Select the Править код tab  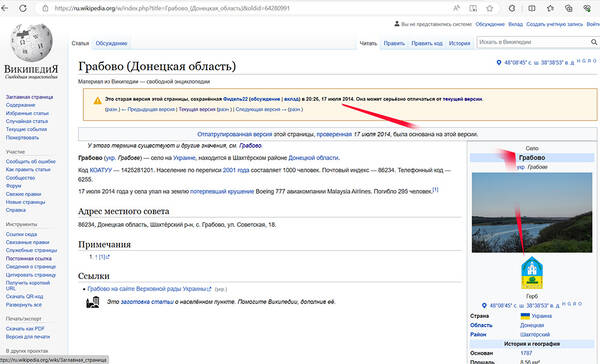[427, 43]
